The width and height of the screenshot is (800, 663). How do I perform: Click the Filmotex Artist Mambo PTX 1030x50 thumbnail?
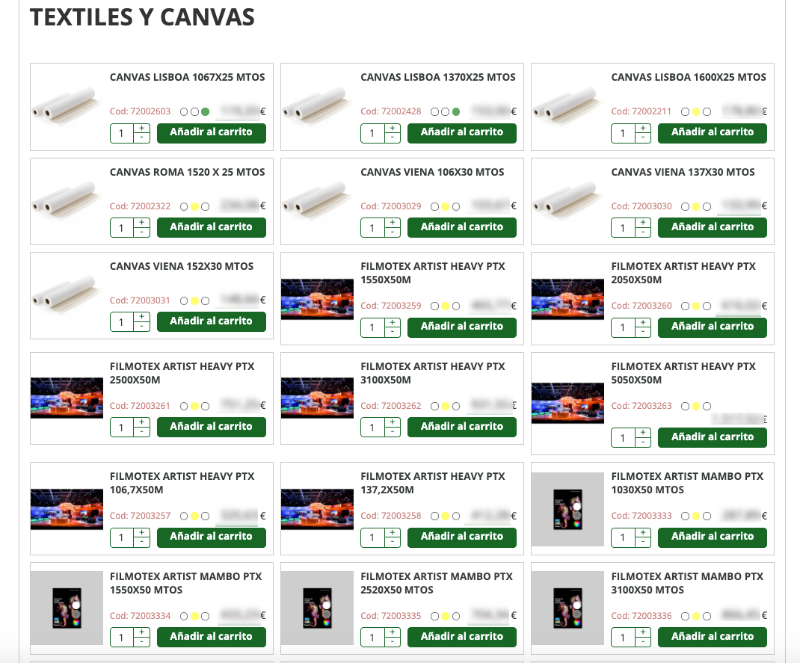click(568, 509)
